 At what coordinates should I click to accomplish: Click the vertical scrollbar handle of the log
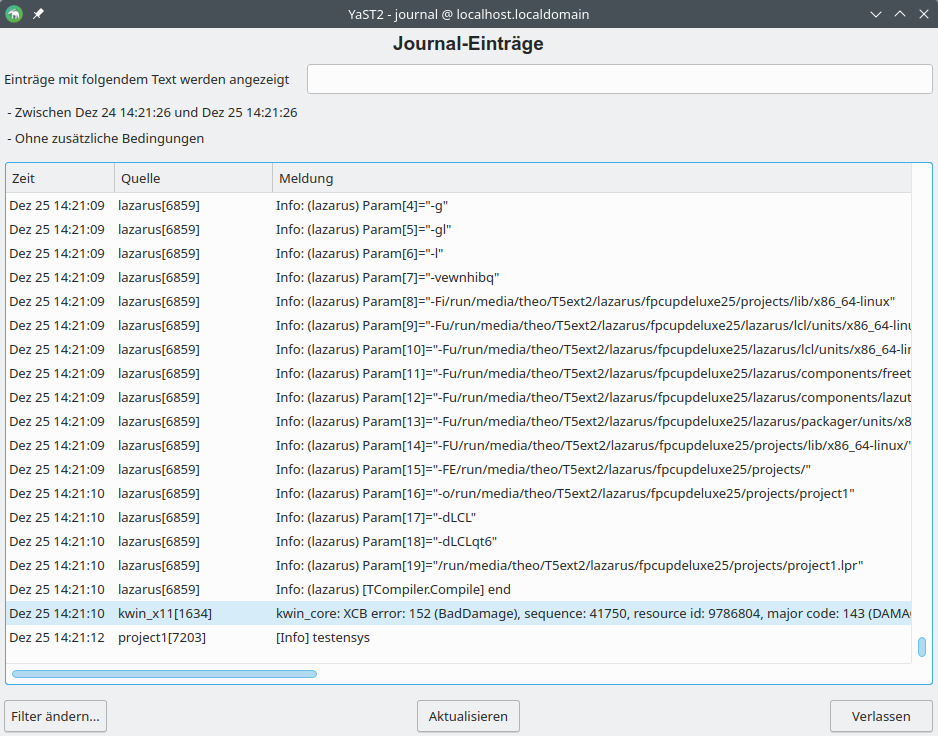[921, 647]
